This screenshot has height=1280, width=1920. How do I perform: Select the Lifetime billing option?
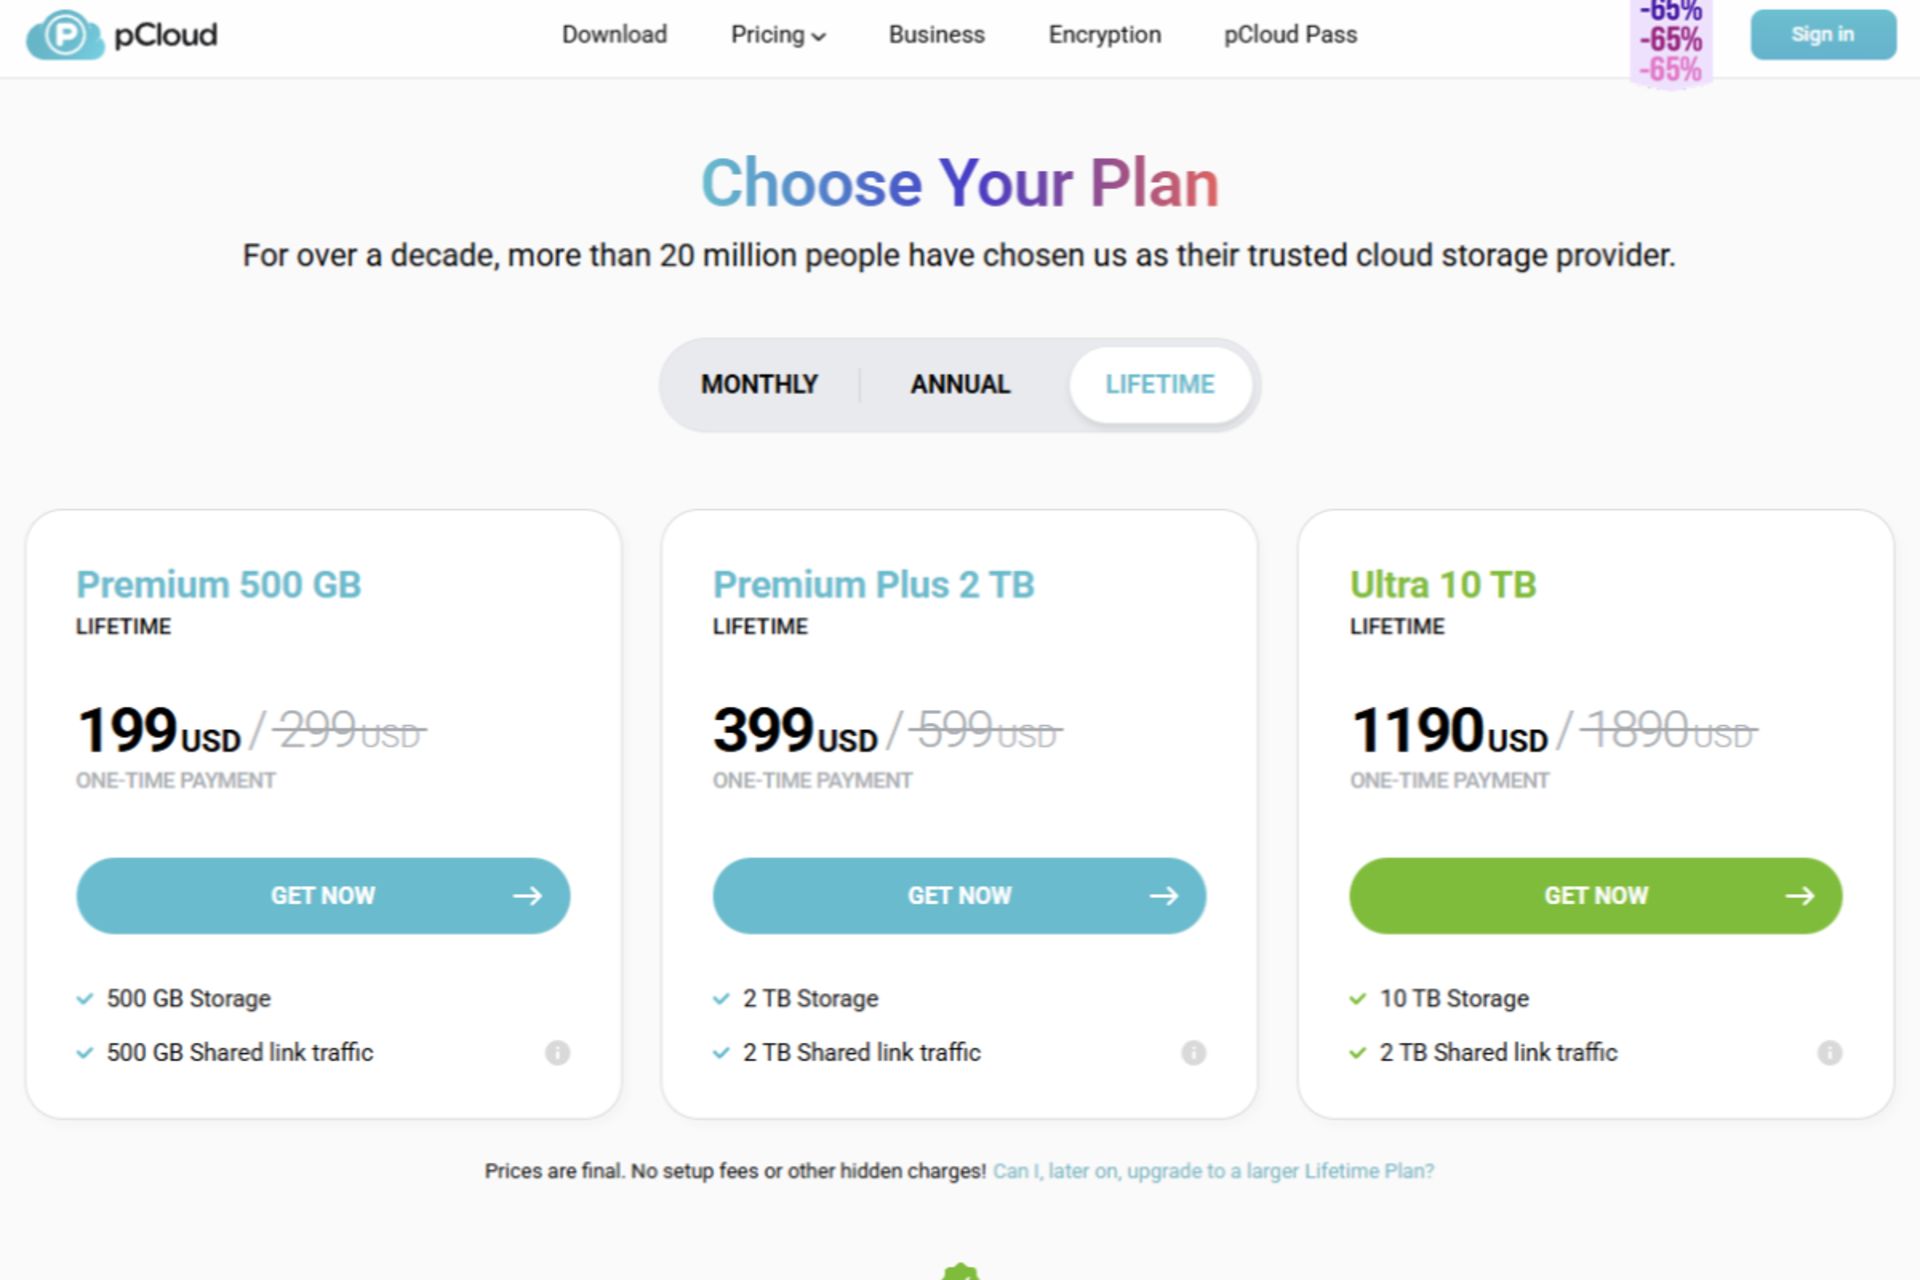pos(1160,384)
